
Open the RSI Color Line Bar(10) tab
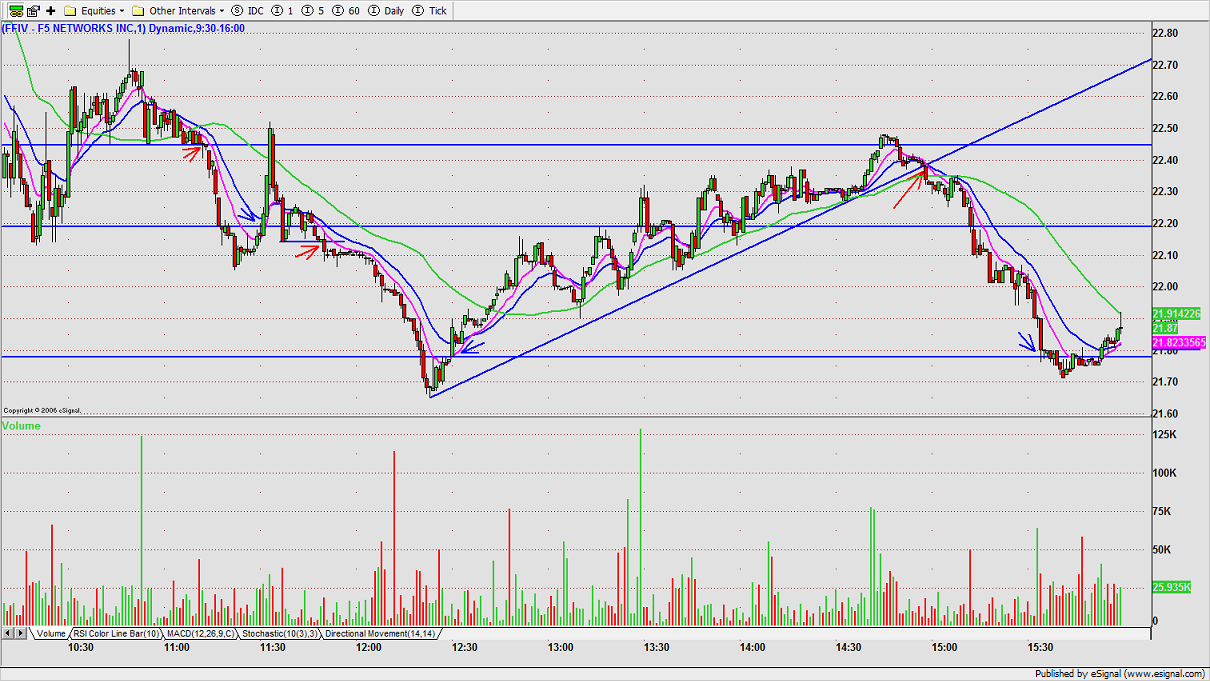click(x=116, y=634)
